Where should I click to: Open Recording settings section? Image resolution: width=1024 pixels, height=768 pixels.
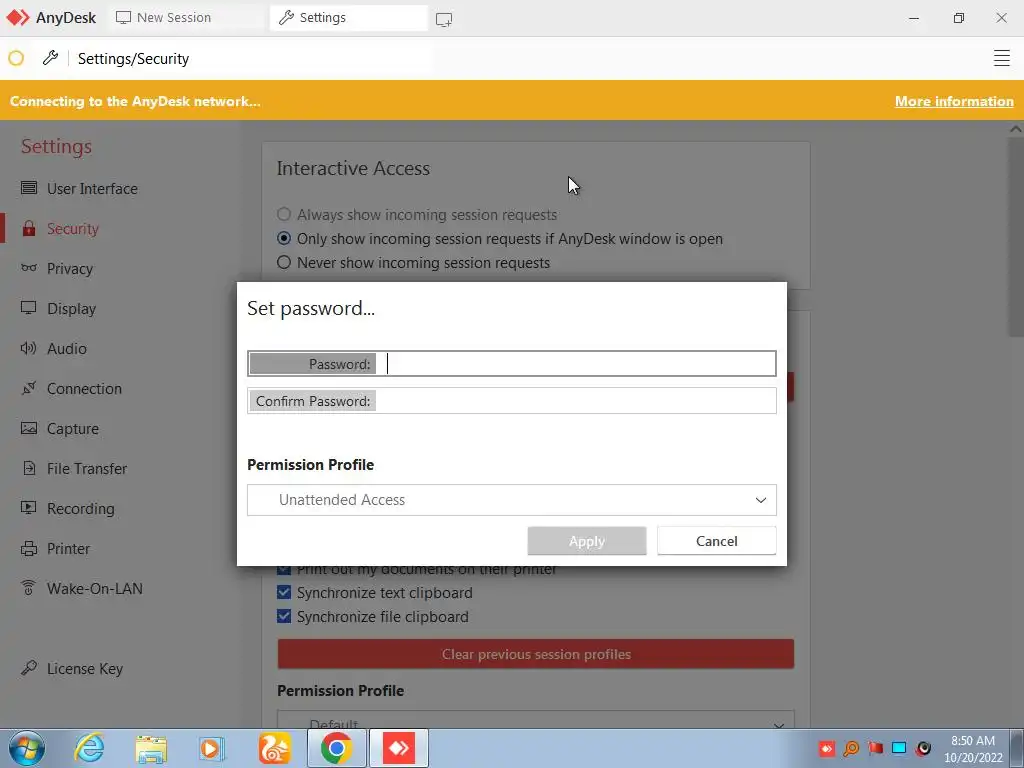click(80, 508)
